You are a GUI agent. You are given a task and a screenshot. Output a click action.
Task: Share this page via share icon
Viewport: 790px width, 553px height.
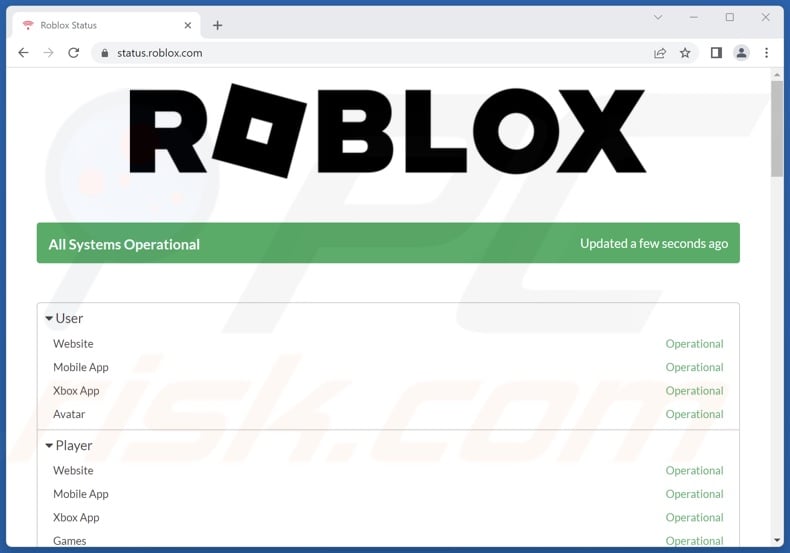pyautogui.click(x=660, y=53)
